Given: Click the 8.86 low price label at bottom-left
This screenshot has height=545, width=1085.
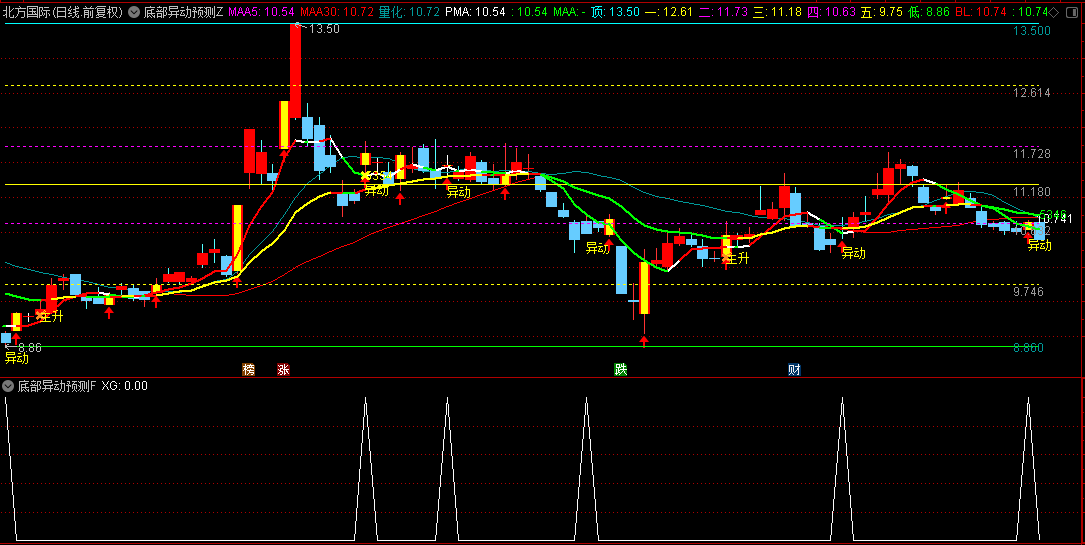Looking at the screenshot, I should pyautogui.click(x=30, y=347).
